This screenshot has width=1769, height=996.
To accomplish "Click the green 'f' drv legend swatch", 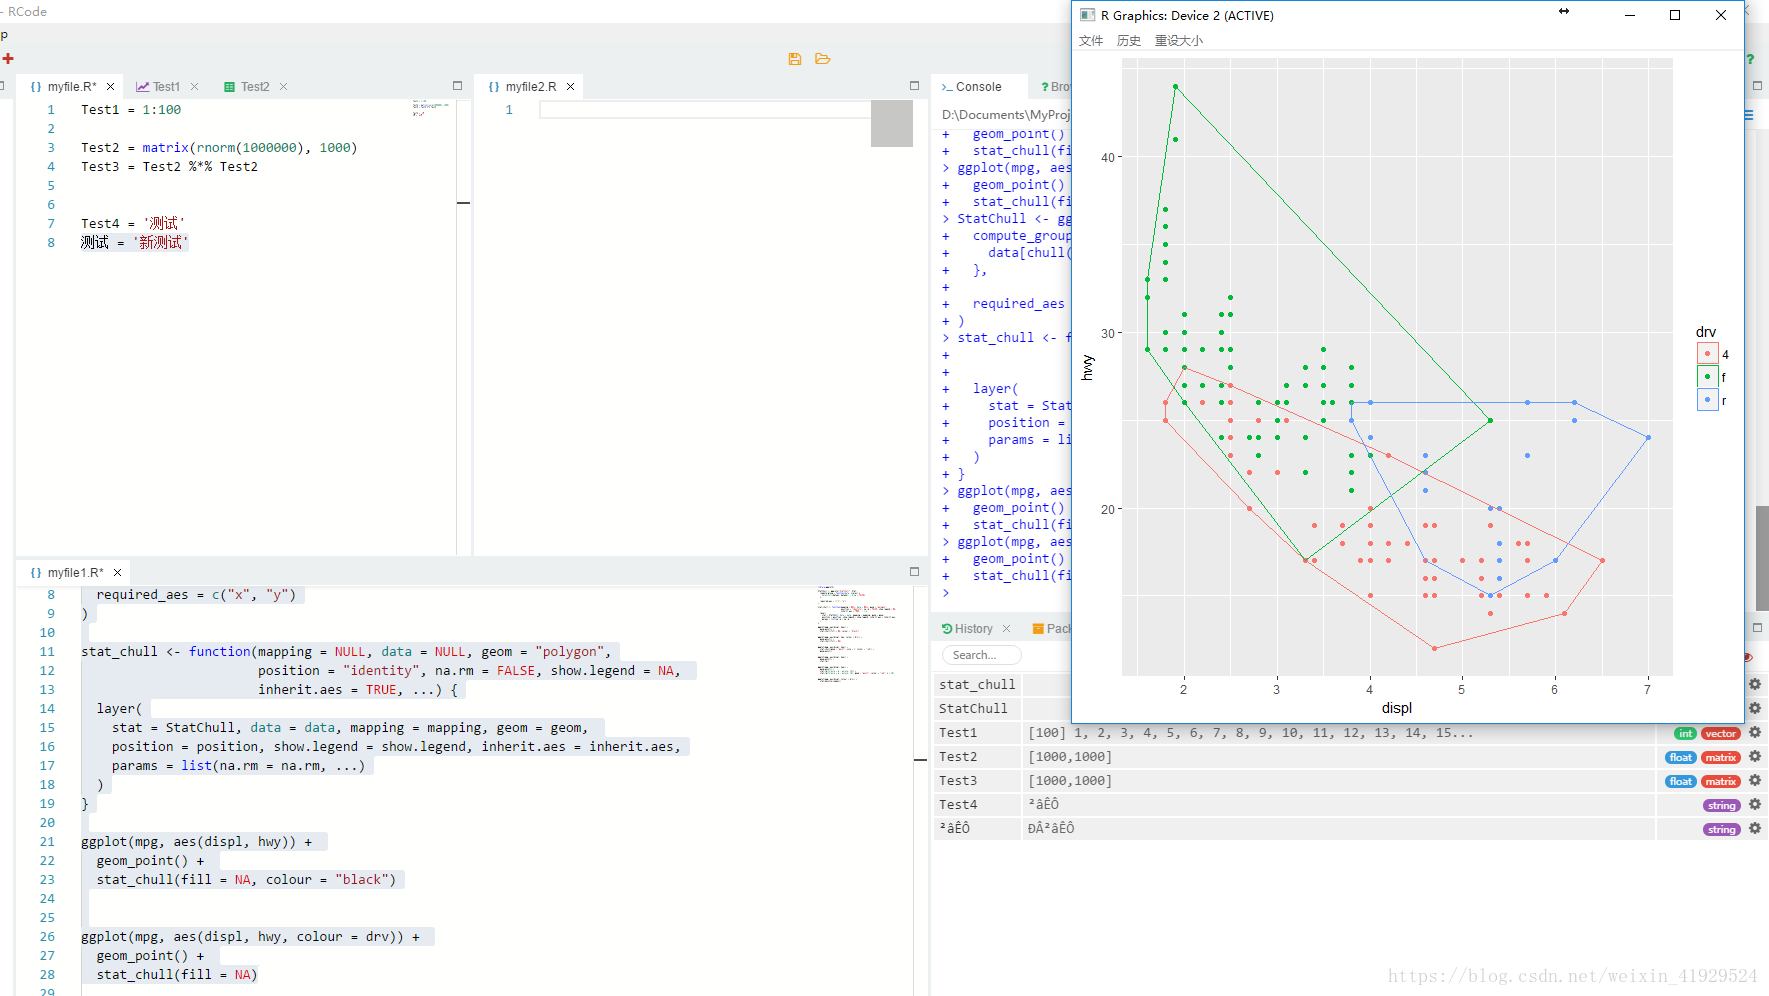I will tap(1707, 377).
